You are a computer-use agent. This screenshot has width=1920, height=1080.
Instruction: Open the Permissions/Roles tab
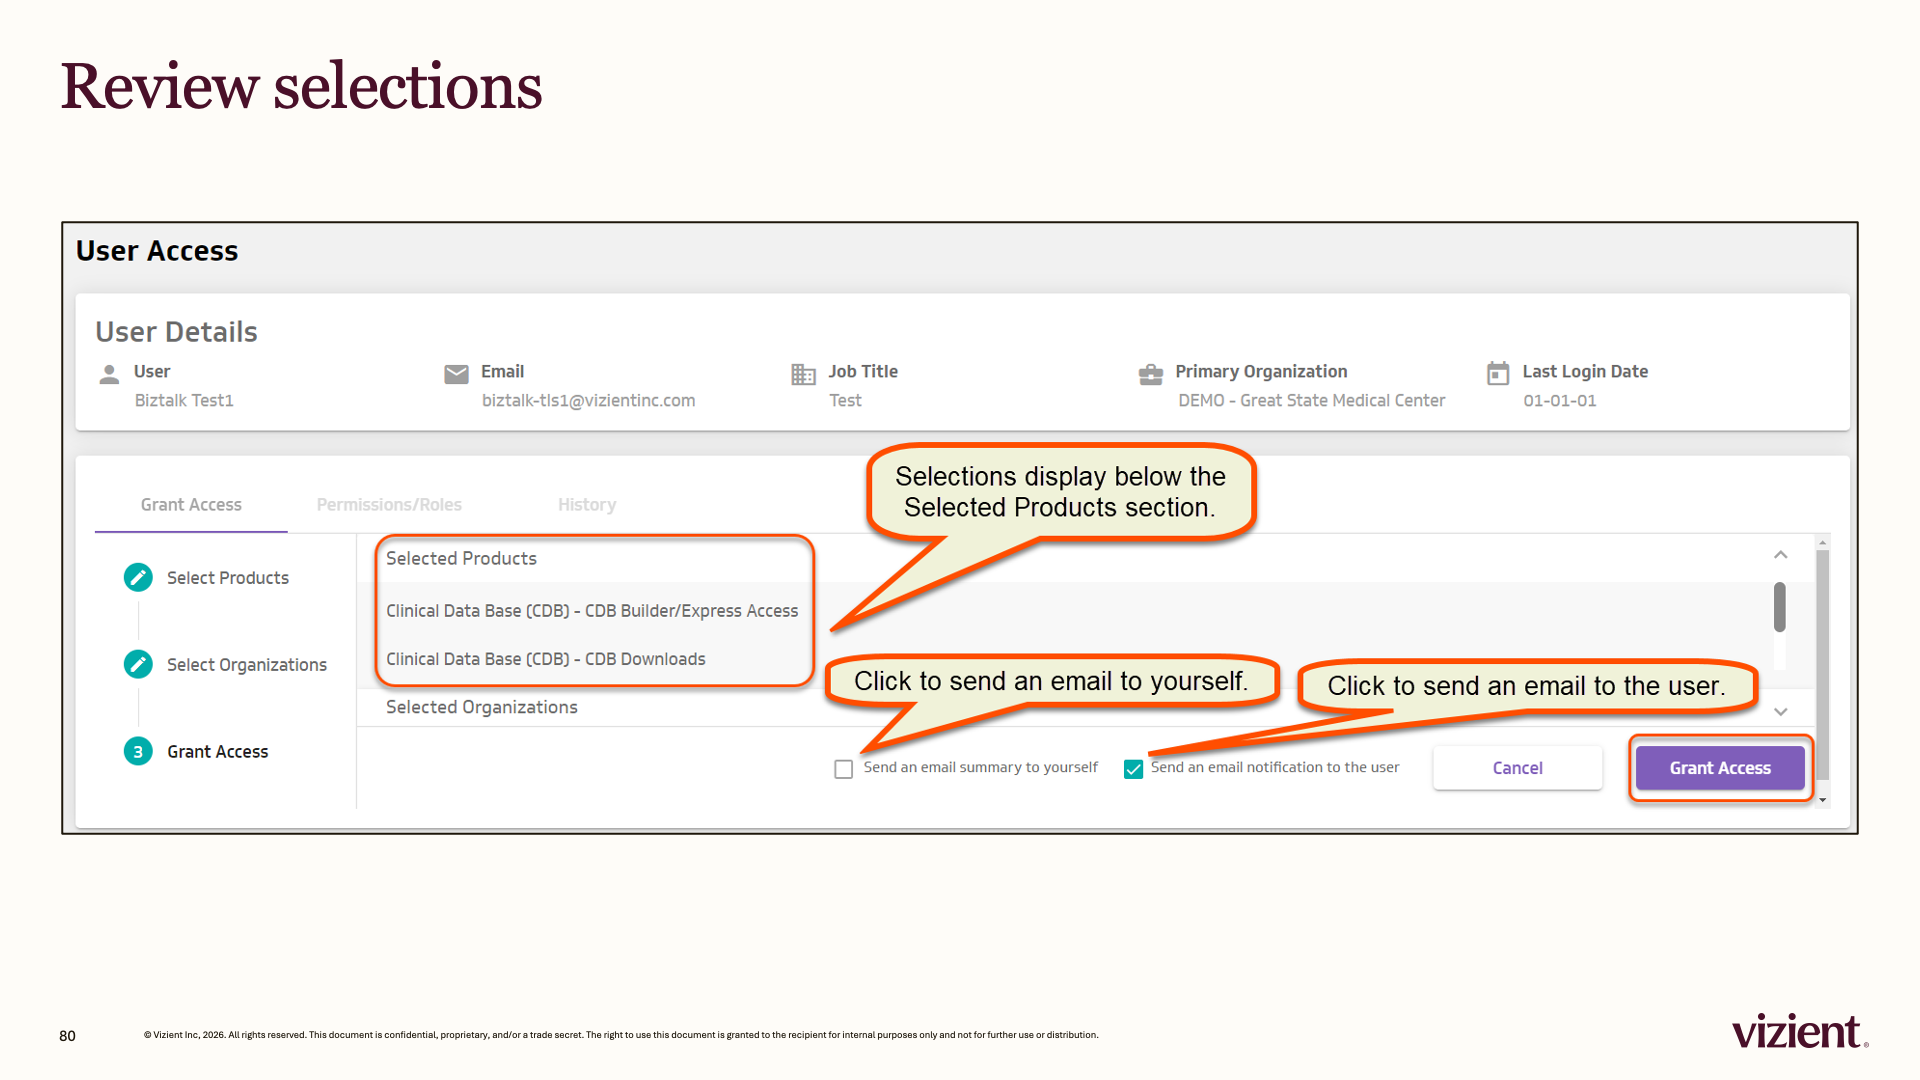[389, 505]
